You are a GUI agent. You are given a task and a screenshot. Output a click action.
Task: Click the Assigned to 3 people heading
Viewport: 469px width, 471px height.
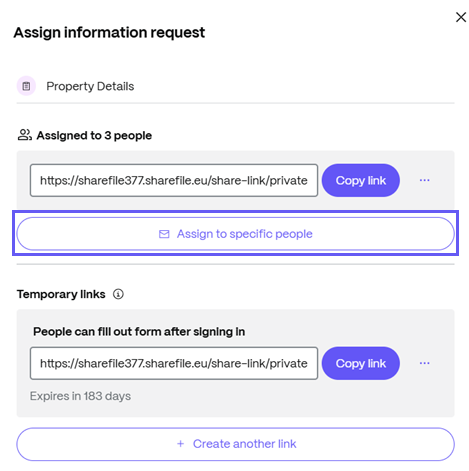point(94,136)
